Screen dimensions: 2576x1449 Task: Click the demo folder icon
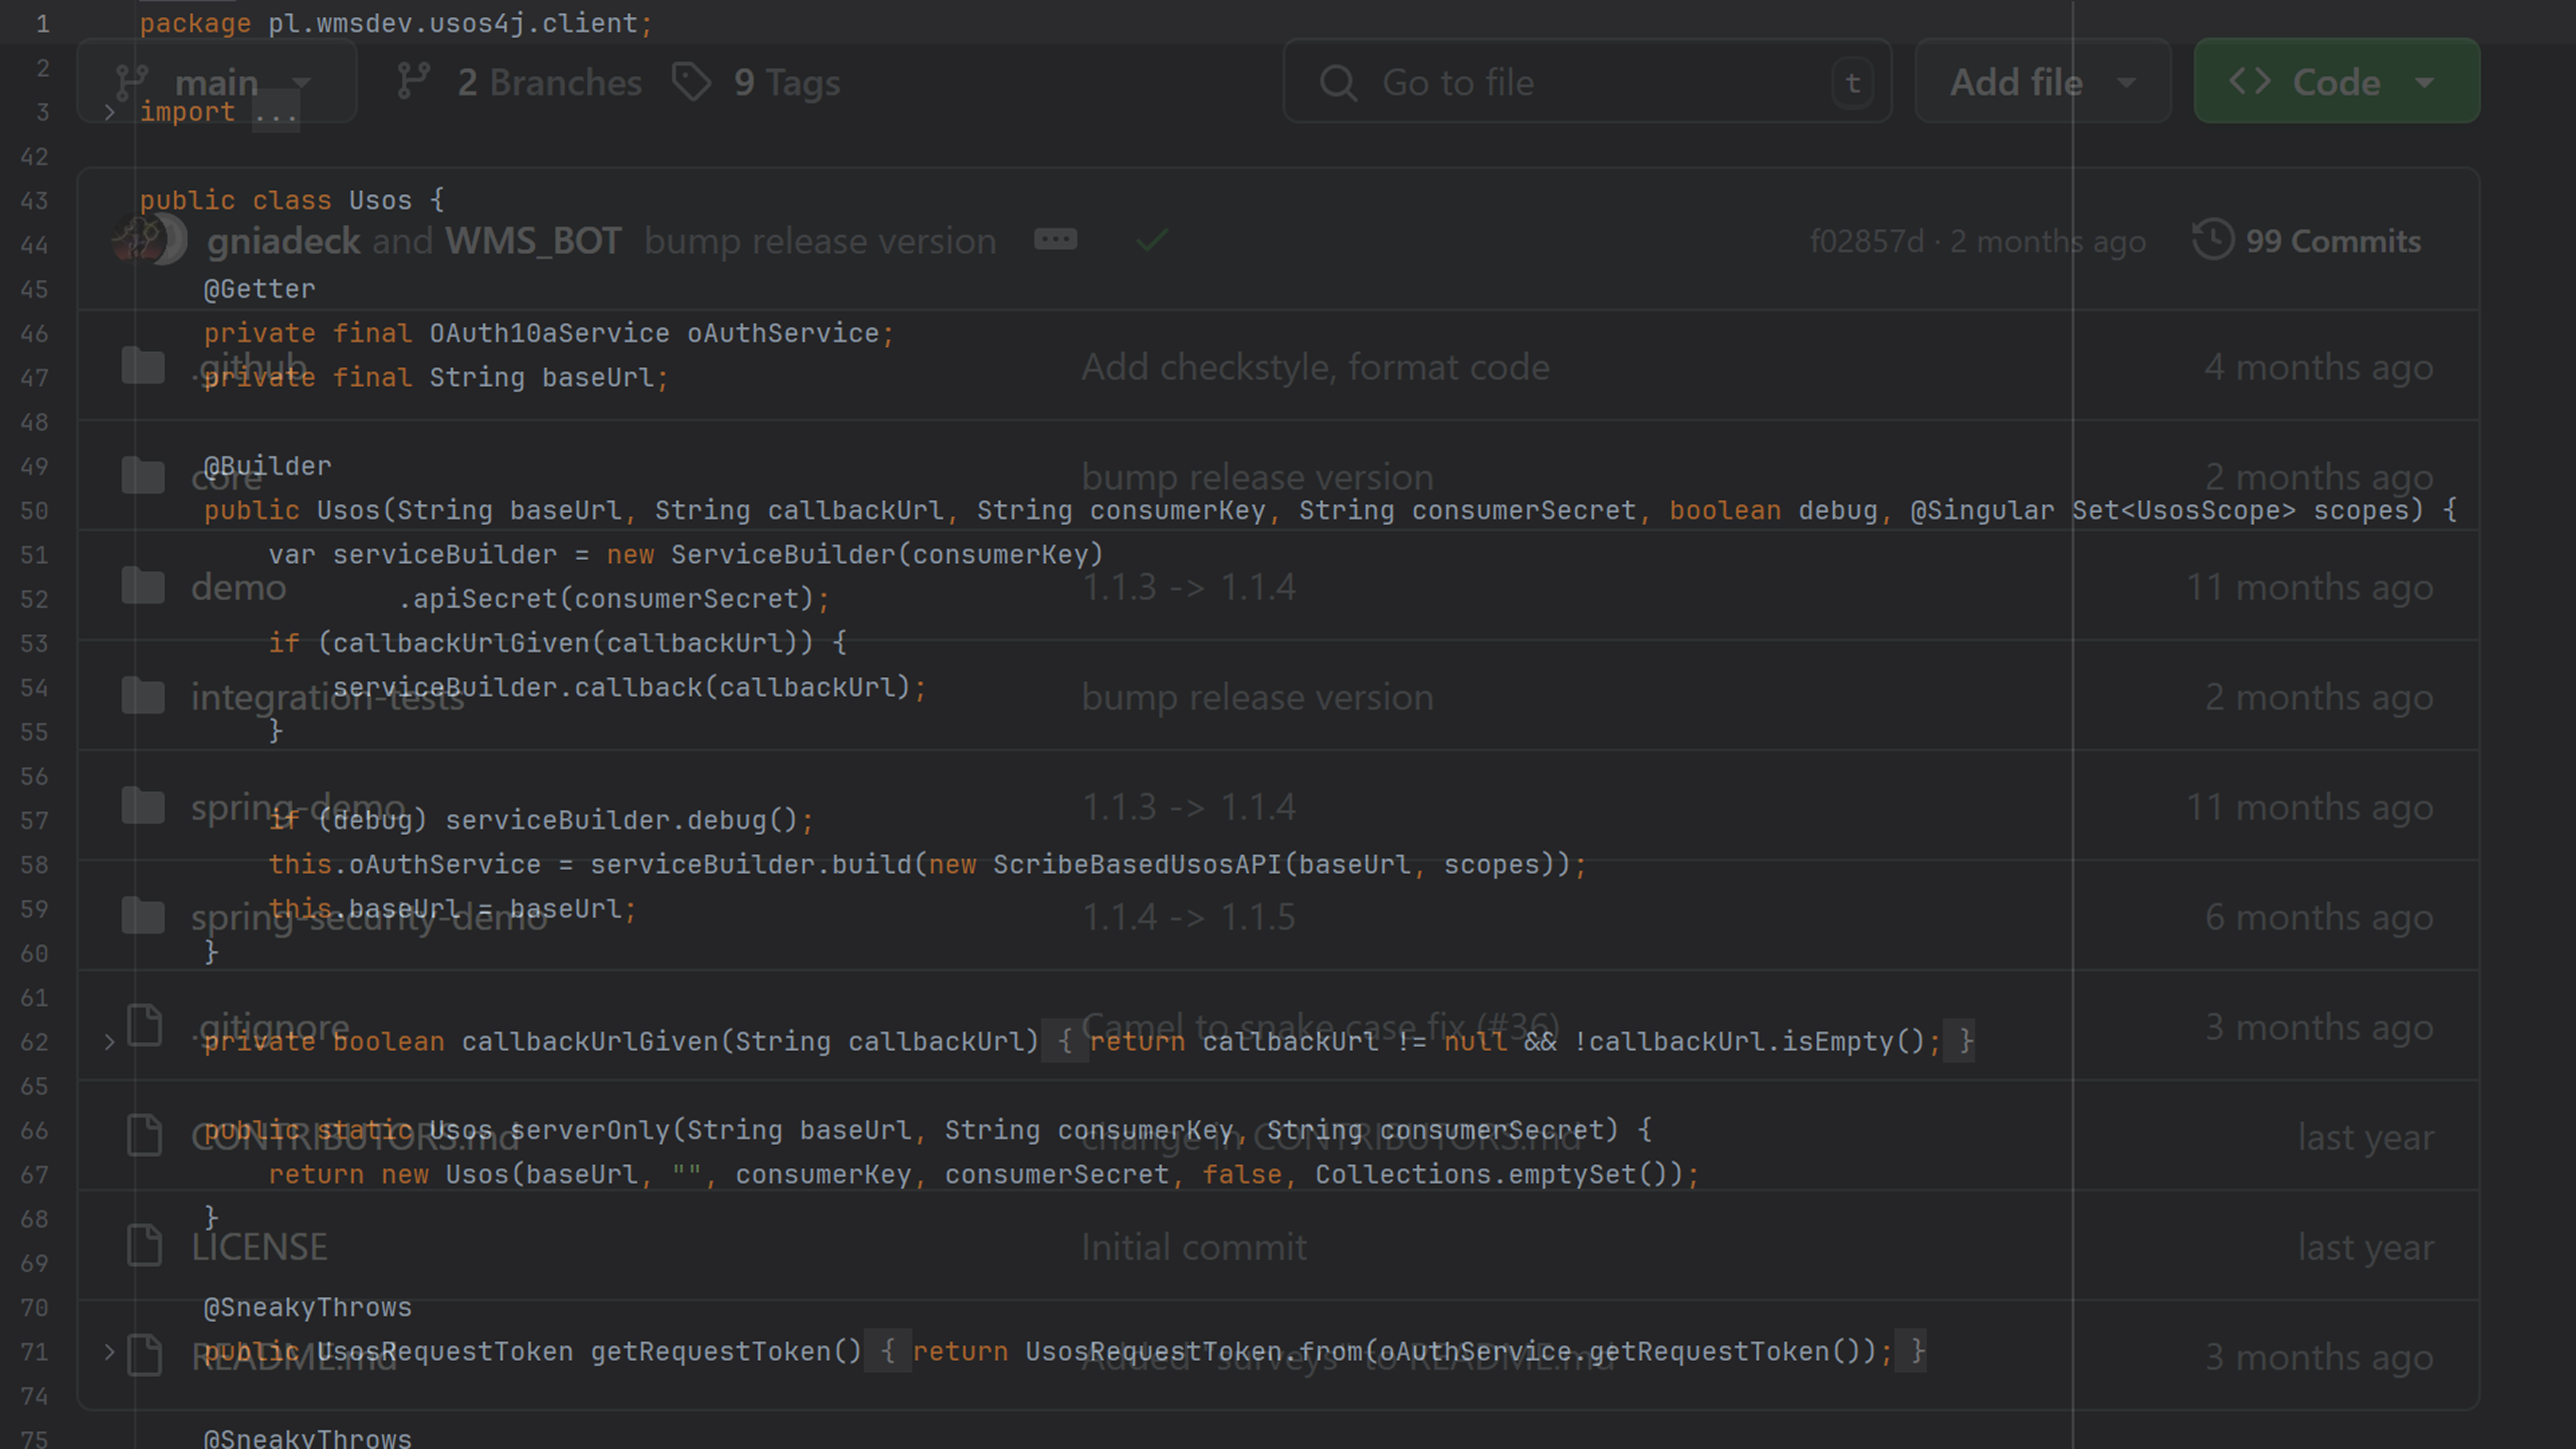point(143,586)
